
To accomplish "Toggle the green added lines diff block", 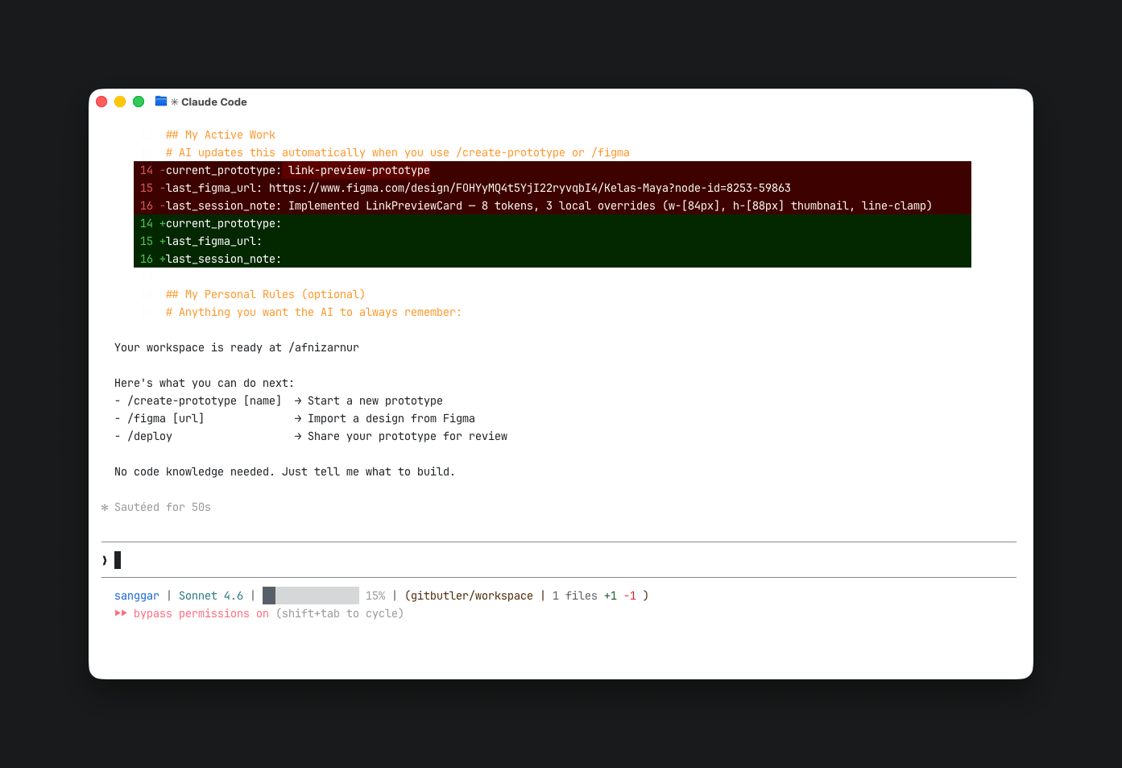I will (x=550, y=241).
